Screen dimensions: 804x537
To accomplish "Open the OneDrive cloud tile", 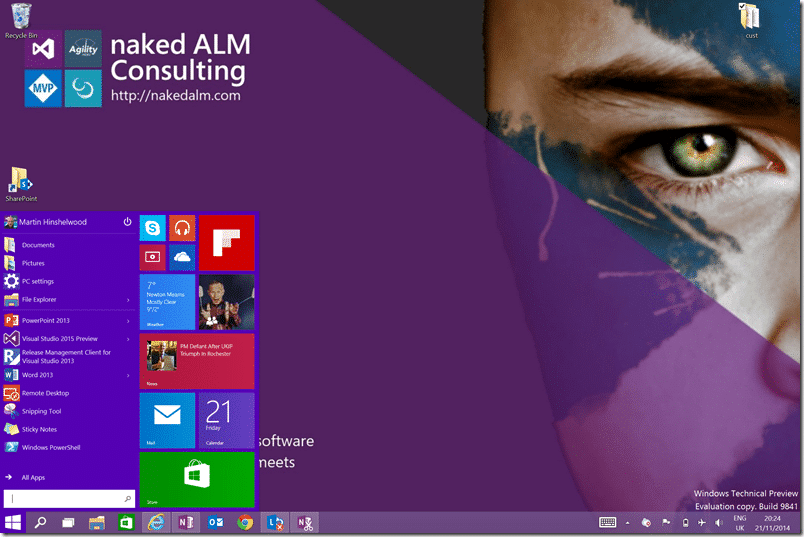I will point(182,257).
